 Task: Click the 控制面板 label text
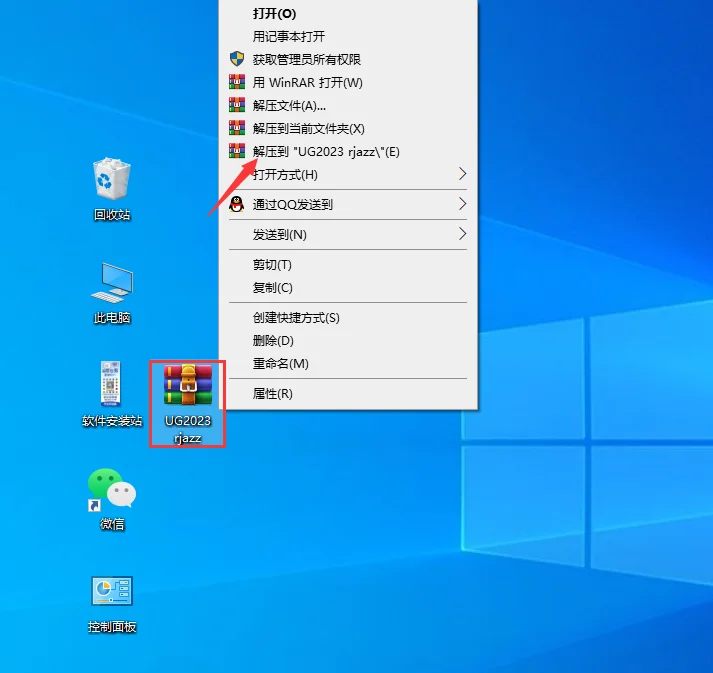(112, 627)
